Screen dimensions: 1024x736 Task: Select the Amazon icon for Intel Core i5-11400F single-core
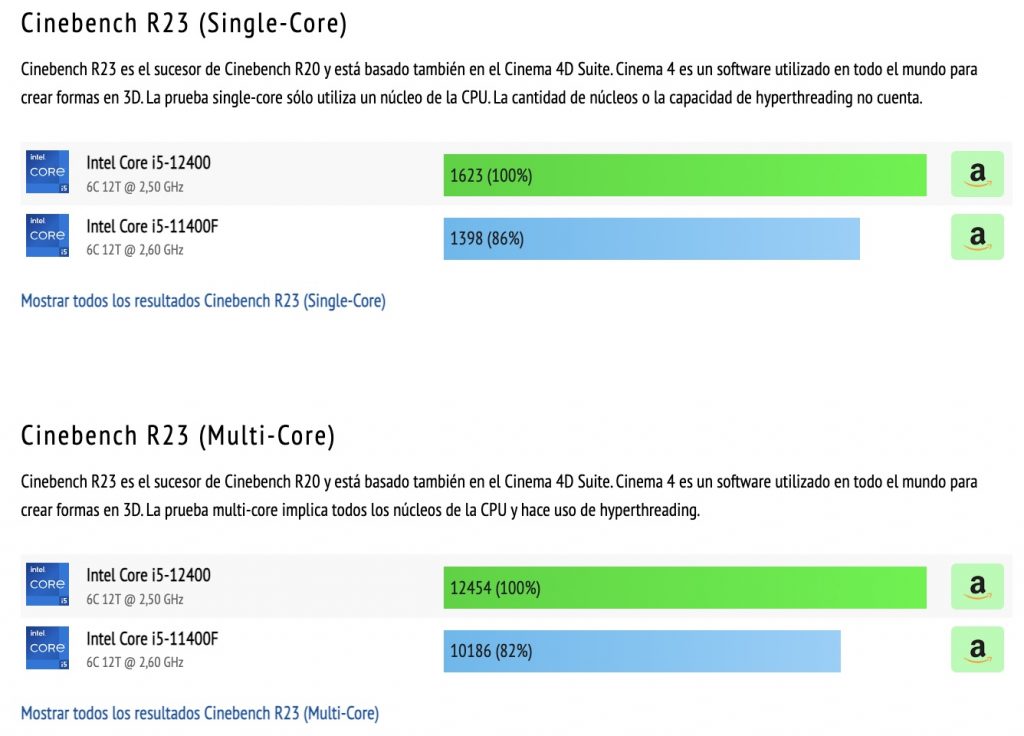(976, 237)
